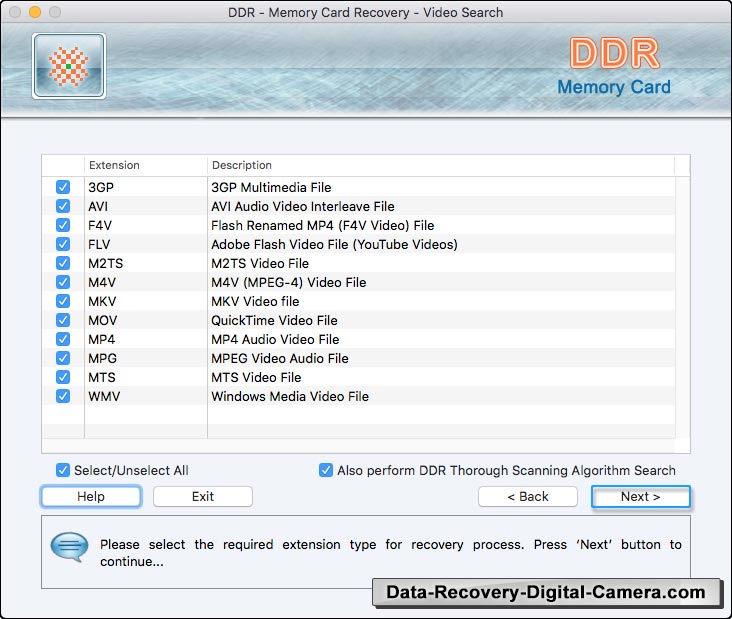Uncheck the F4V extension checkbox

tap(63, 225)
